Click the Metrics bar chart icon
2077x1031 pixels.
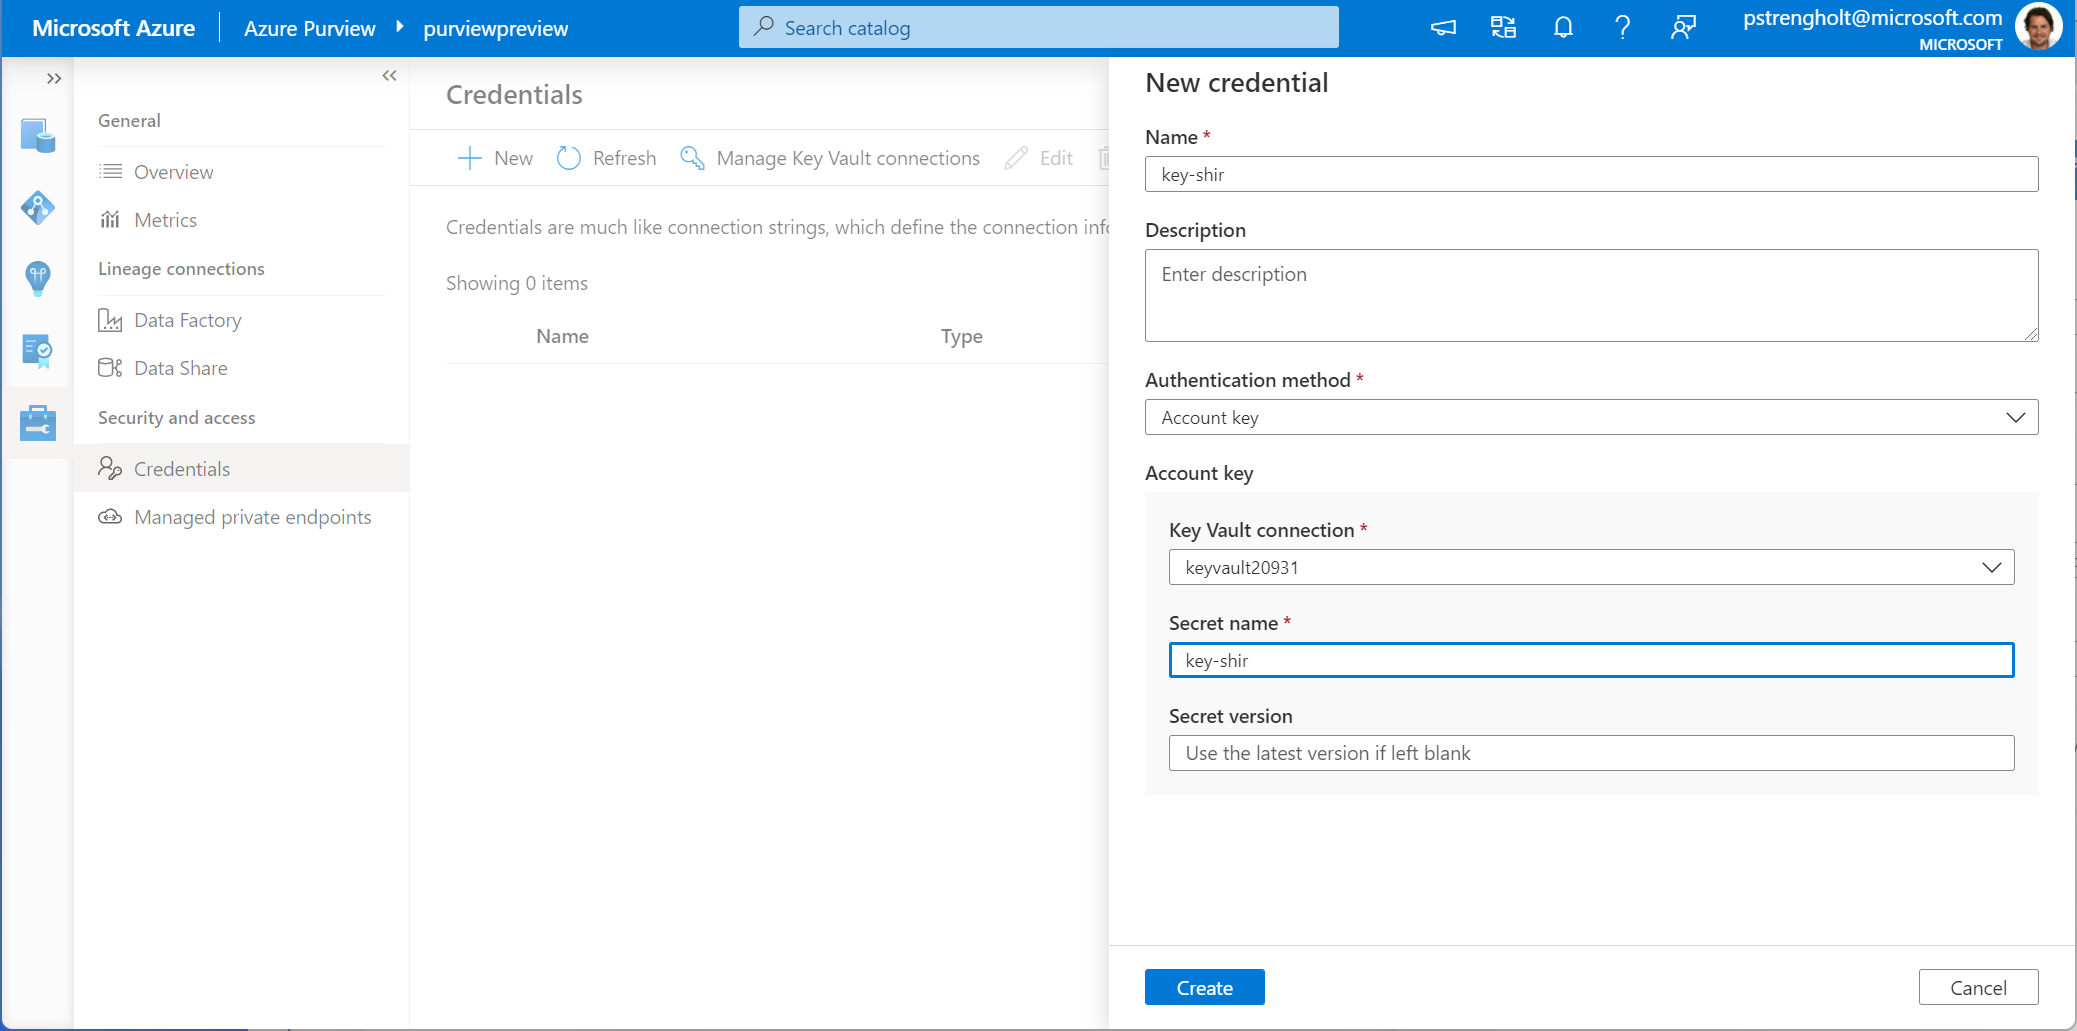pyautogui.click(x=110, y=220)
